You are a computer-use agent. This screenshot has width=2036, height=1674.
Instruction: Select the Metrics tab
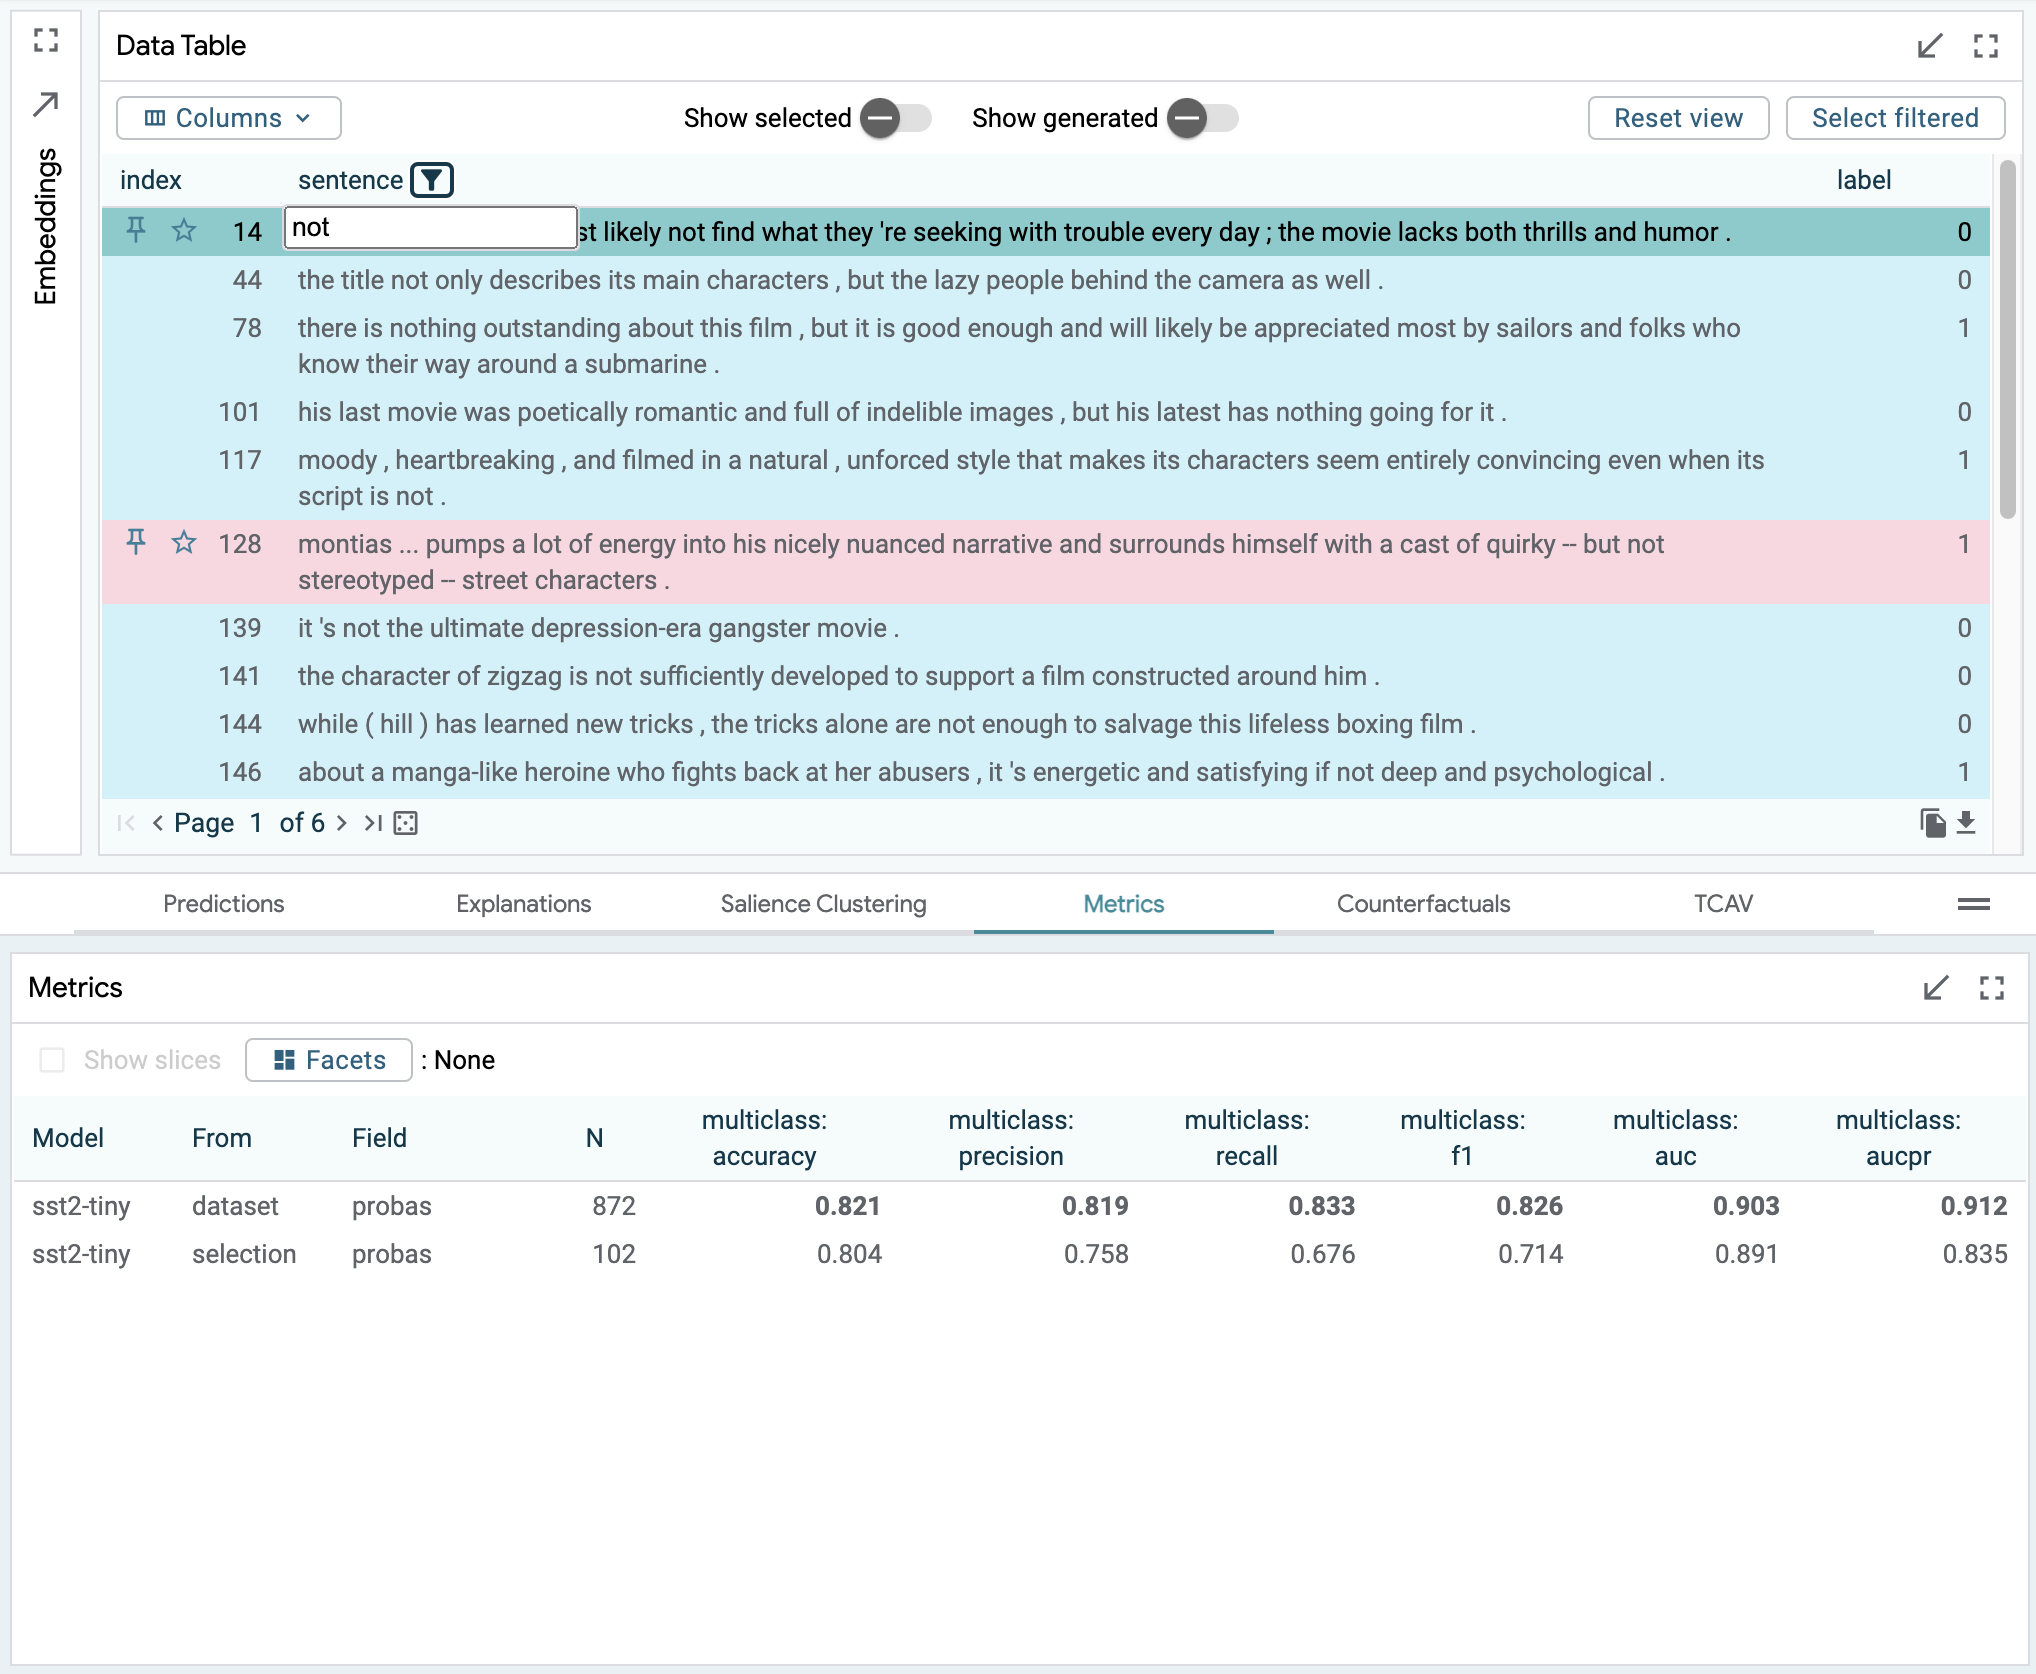point(1124,904)
